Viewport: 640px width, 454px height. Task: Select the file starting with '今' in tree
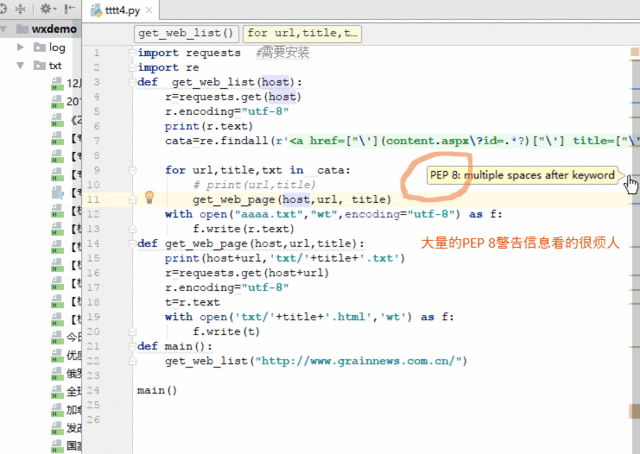click(74, 337)
